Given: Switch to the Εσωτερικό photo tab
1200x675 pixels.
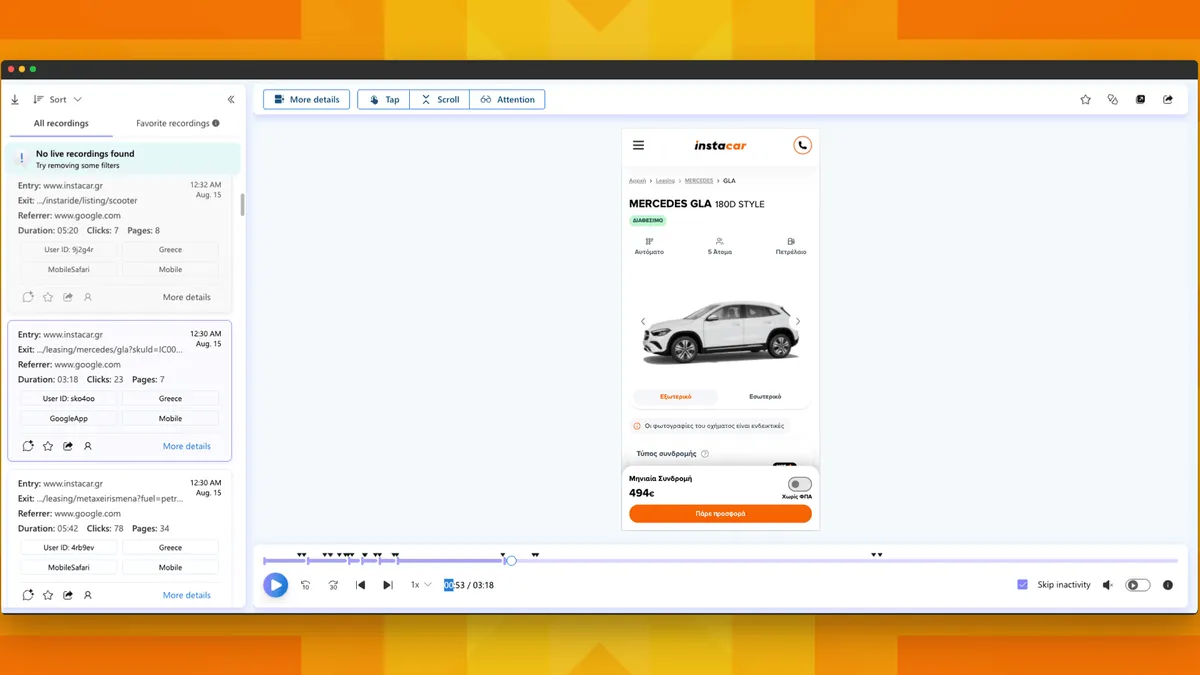Looking at the screenshot, I should click(765, 396).
